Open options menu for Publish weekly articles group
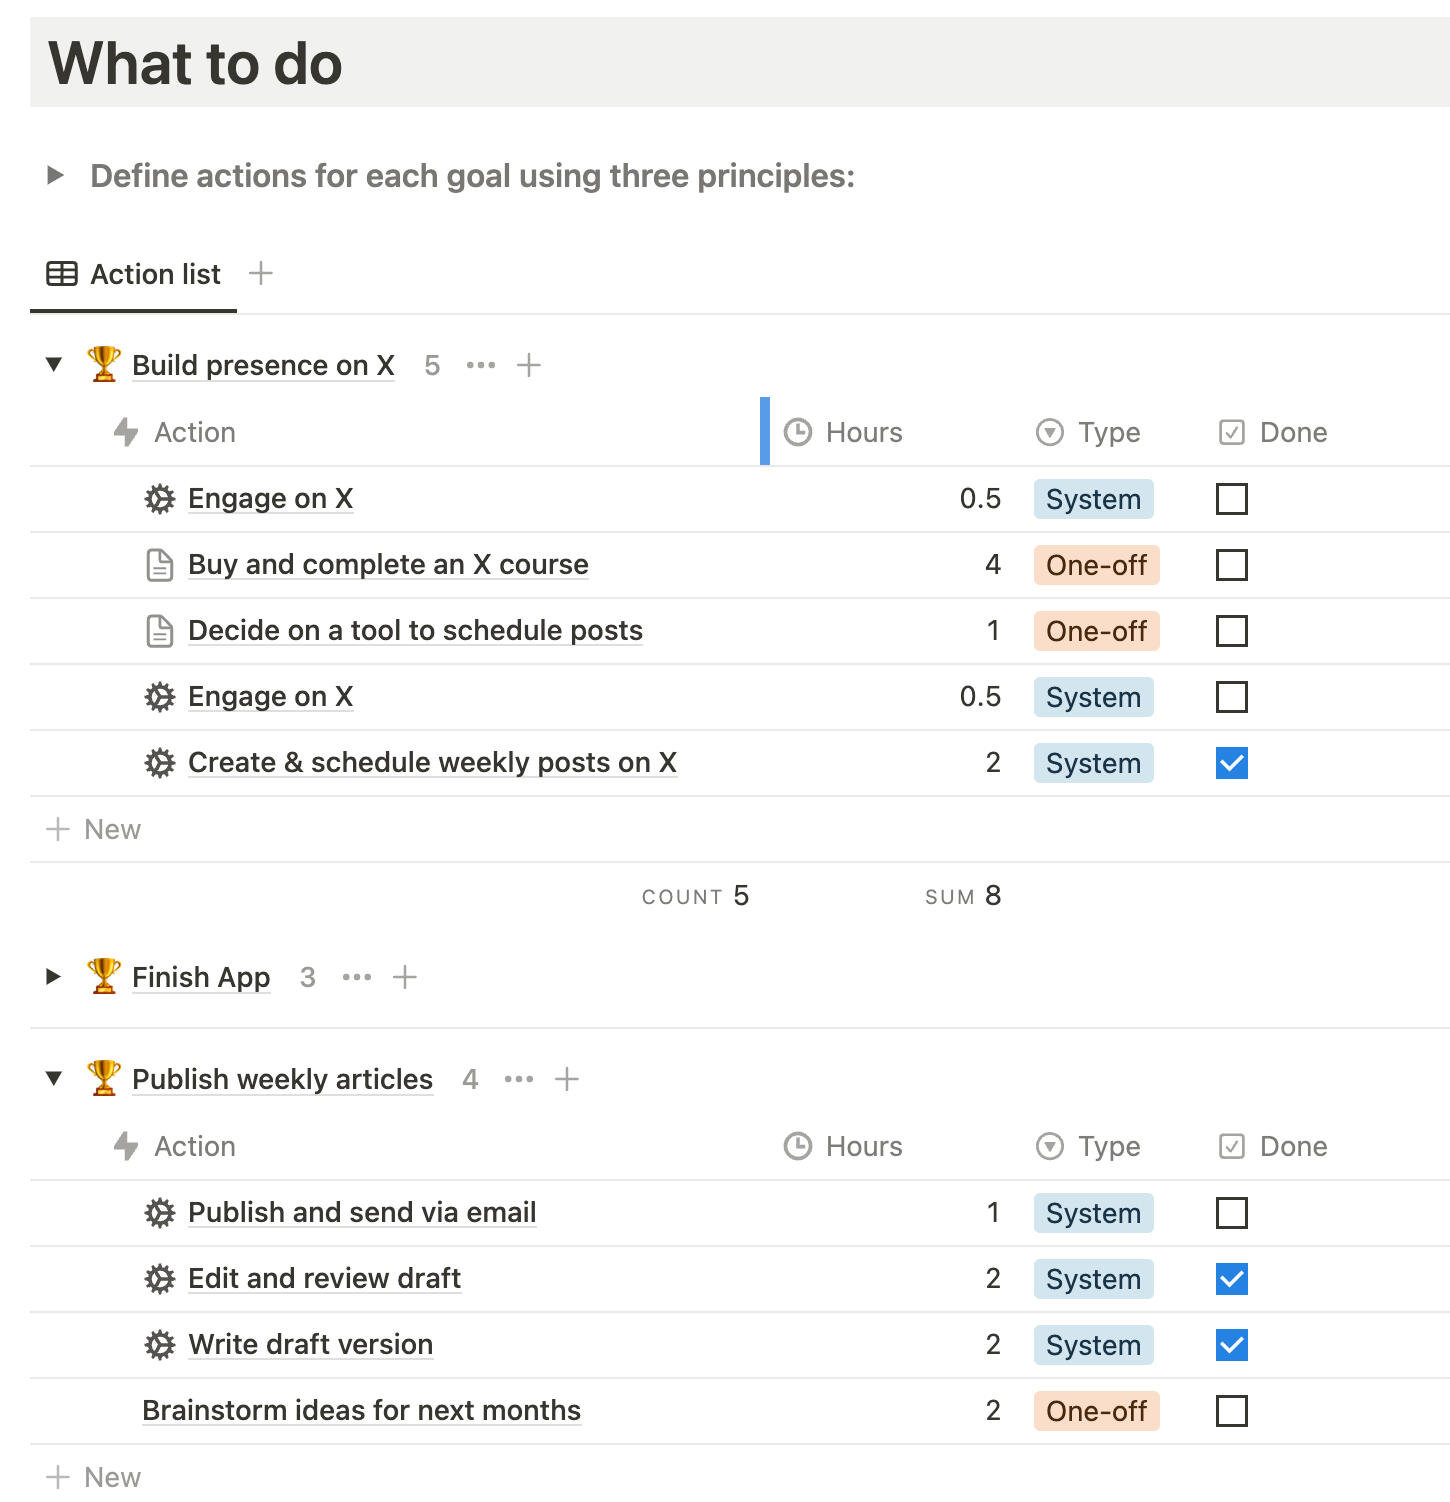Image resolution: width=1450 pixels, height=1502 pixels. (519, 1079)
